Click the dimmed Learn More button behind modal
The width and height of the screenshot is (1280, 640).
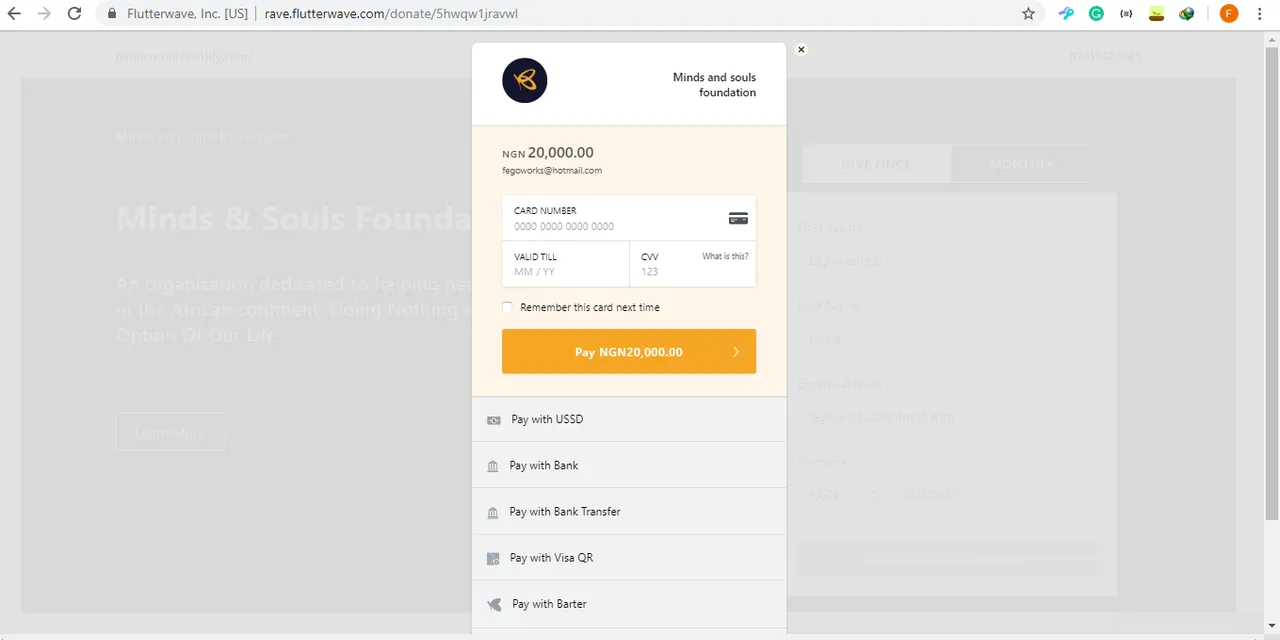(170, 432)
